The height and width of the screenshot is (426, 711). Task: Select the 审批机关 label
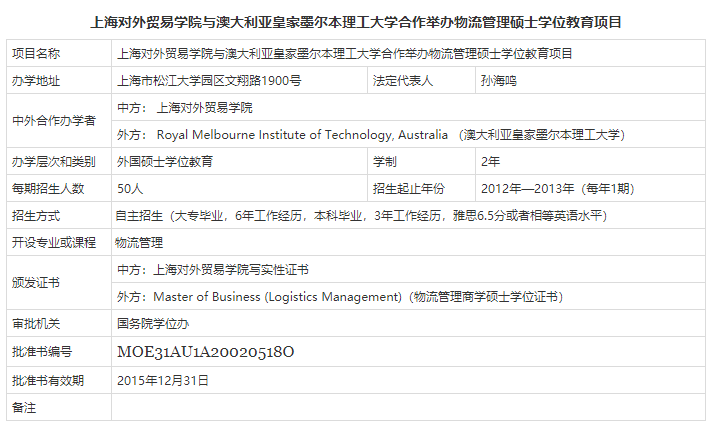[36, 324]
